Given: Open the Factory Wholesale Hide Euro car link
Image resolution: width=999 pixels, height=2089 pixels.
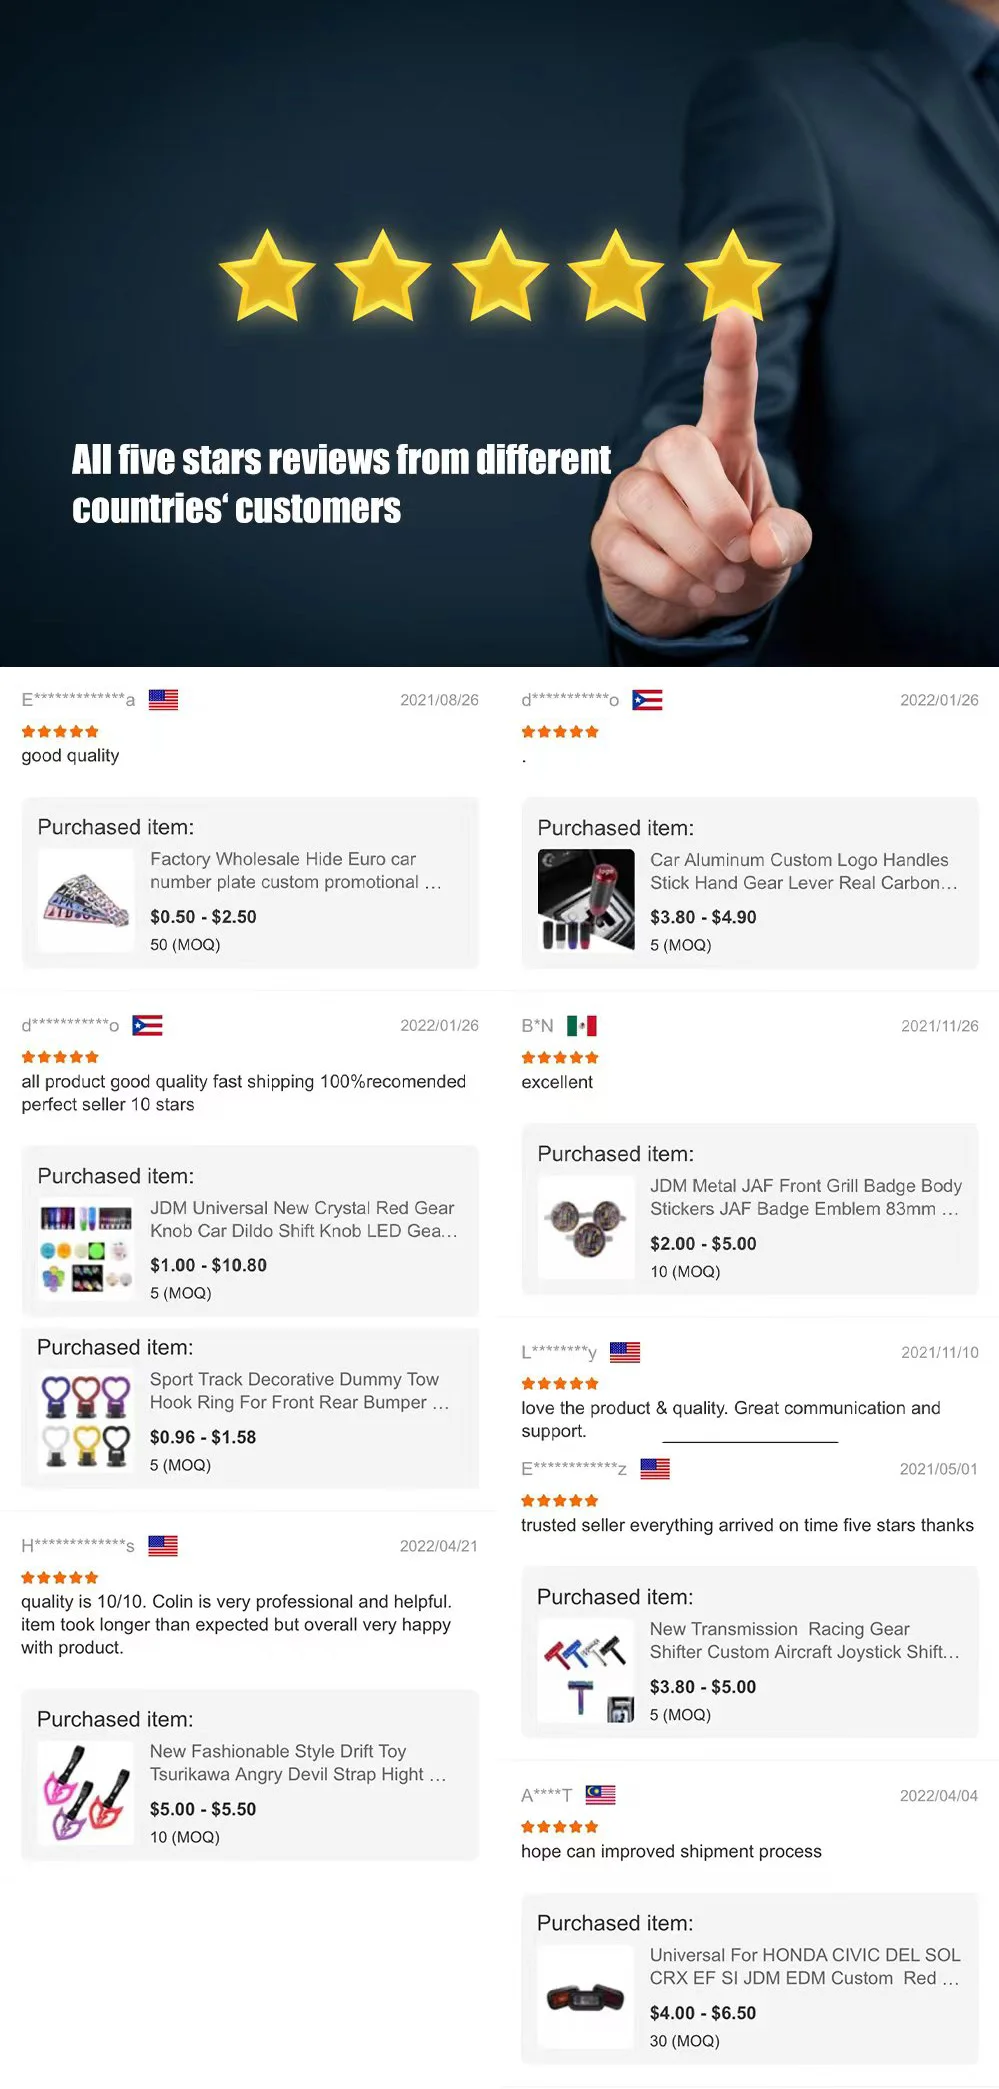Looking at the screenshot, I should [x=295, y=870].
